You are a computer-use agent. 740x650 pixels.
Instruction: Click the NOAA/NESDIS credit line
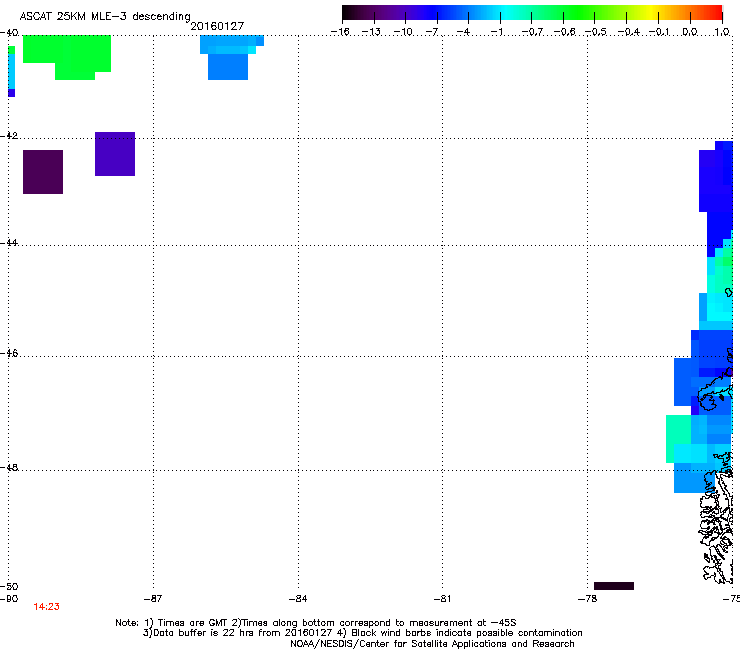pyautogui.click(x=432, y=644)
